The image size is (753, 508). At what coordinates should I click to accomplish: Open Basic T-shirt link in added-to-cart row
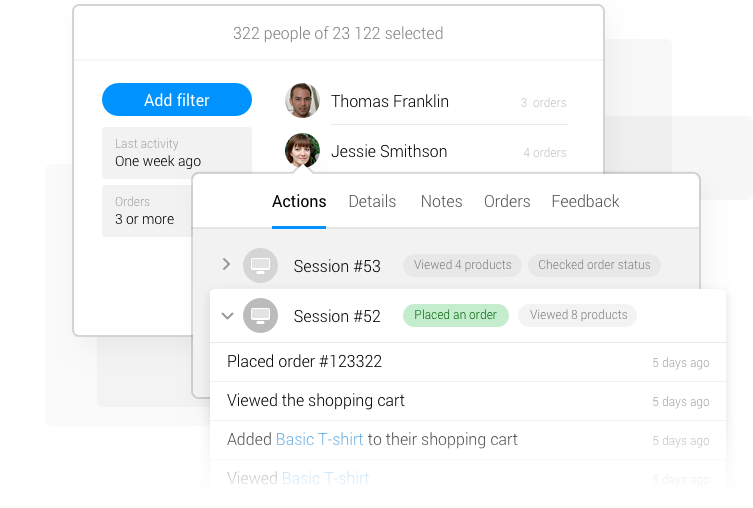319,439
